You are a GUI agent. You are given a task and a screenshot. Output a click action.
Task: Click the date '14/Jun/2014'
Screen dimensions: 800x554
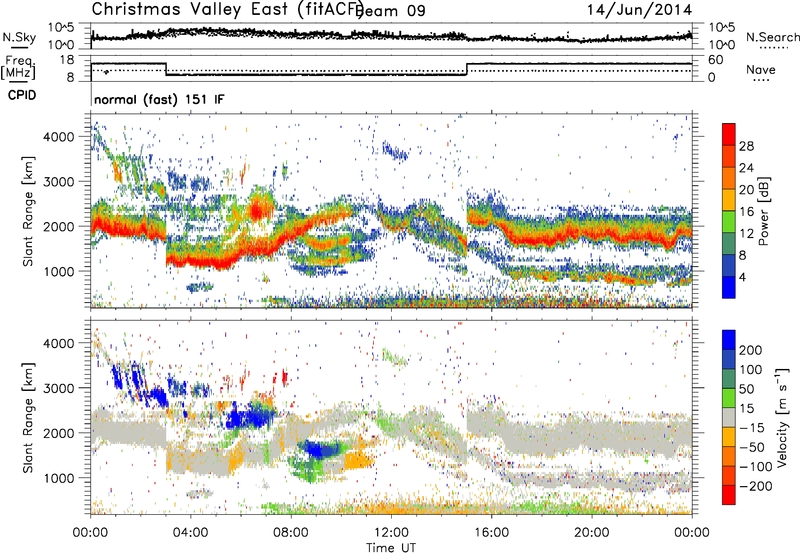639,9
